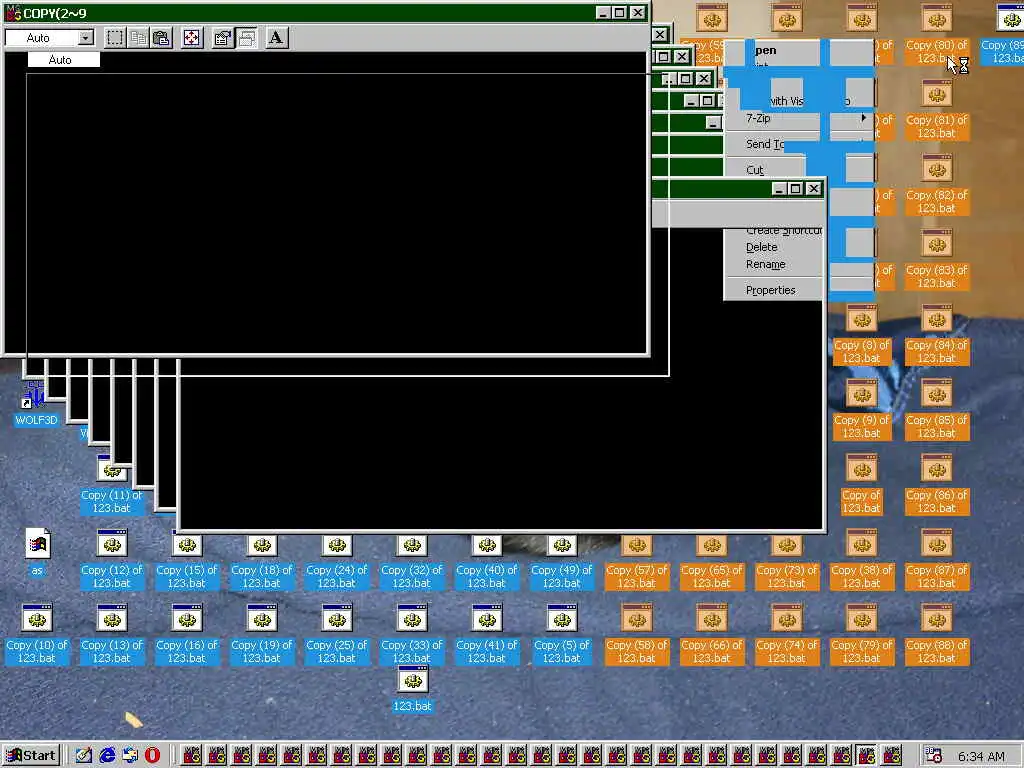
Task: Open Properties from the context menu
Action: [x=771, y=290]
